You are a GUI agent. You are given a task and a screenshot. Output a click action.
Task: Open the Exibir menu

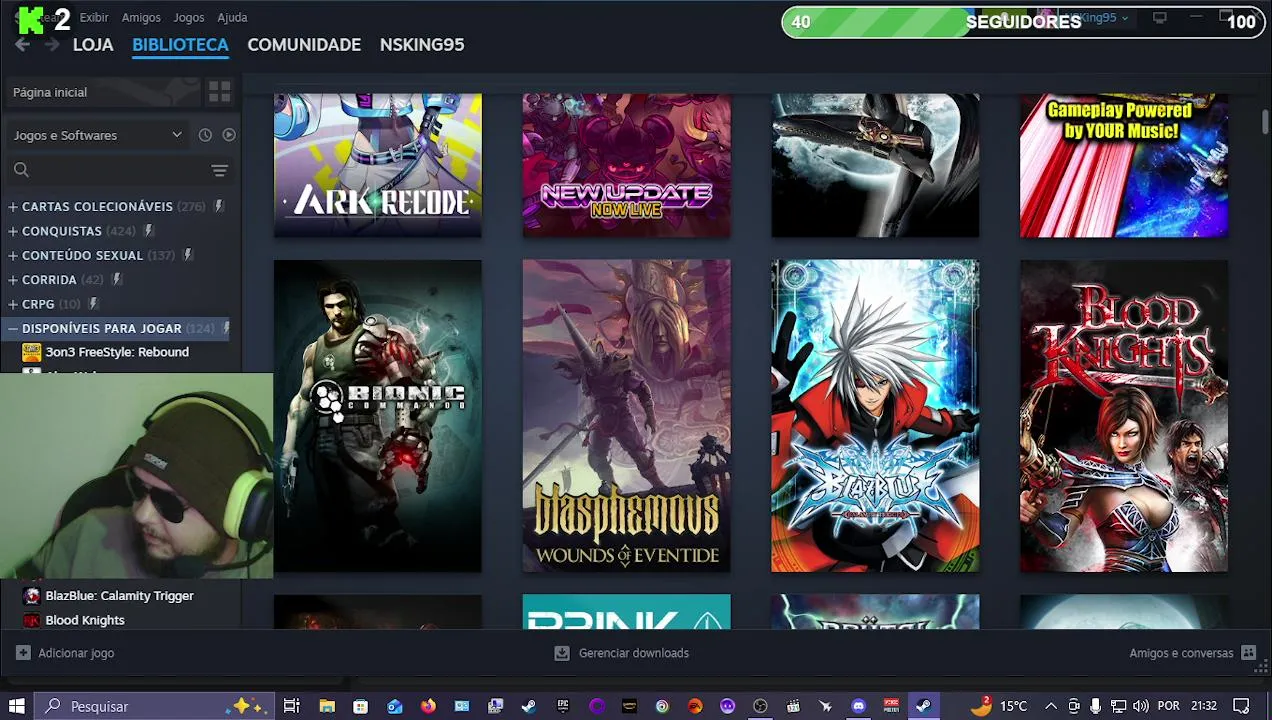click(94, 18)
